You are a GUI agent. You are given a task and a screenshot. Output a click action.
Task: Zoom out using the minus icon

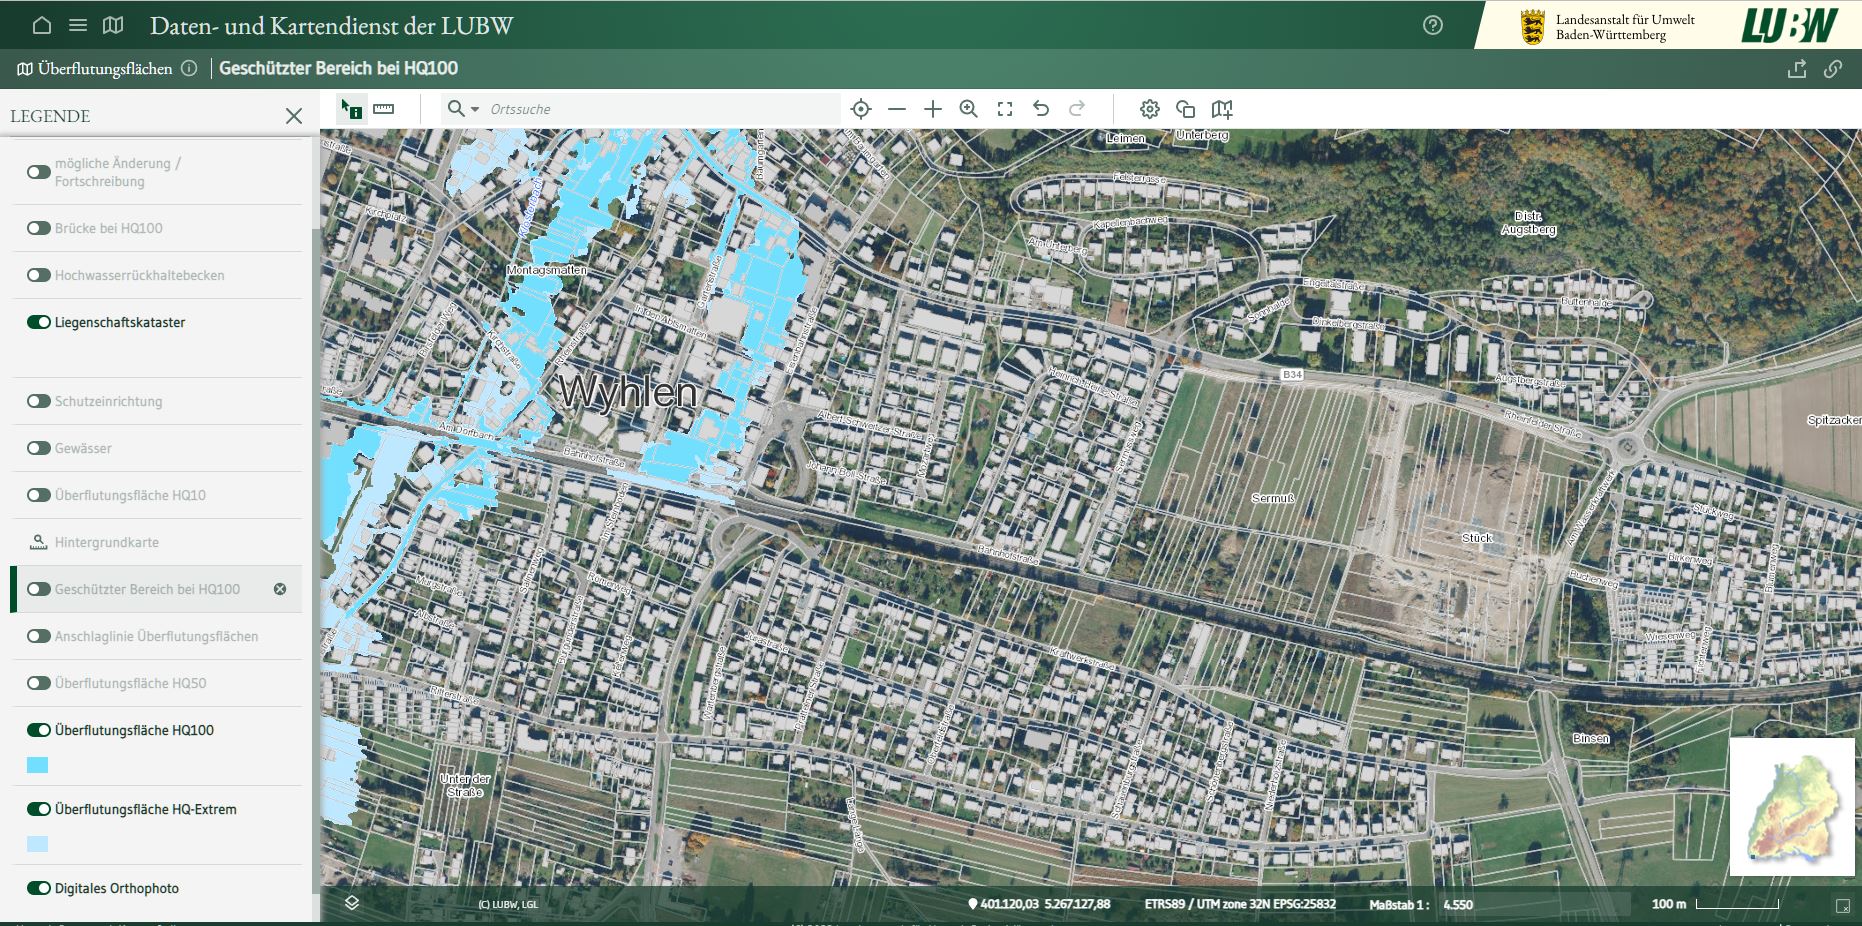pos(897,109)
